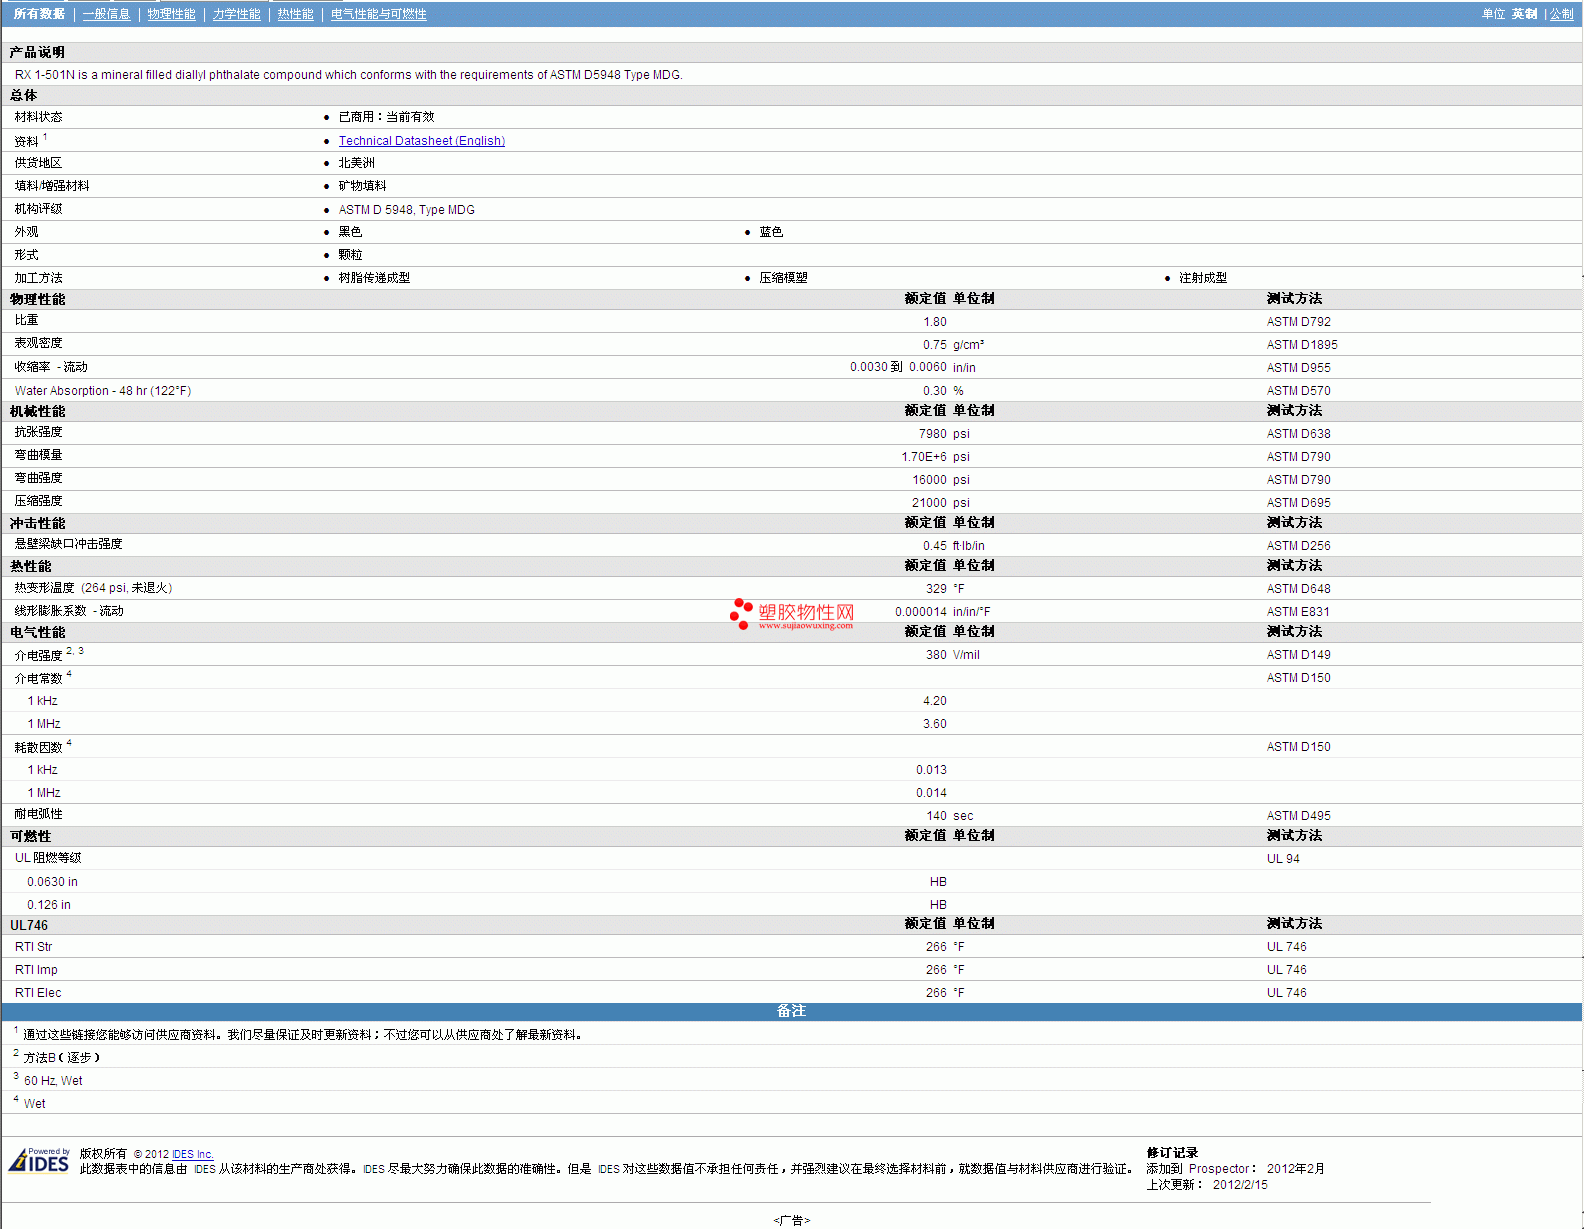Click the IDES Inc. copyright link
Image resolution: width=1584 pixels, height=1229 pixels.
(x=192, y=1154)
